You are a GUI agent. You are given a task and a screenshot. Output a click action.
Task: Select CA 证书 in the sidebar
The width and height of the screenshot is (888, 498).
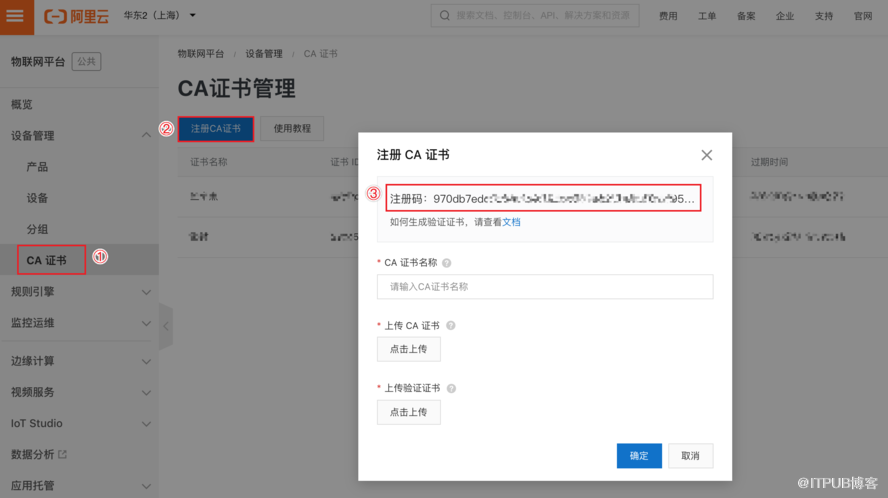[x=47, y=260]
